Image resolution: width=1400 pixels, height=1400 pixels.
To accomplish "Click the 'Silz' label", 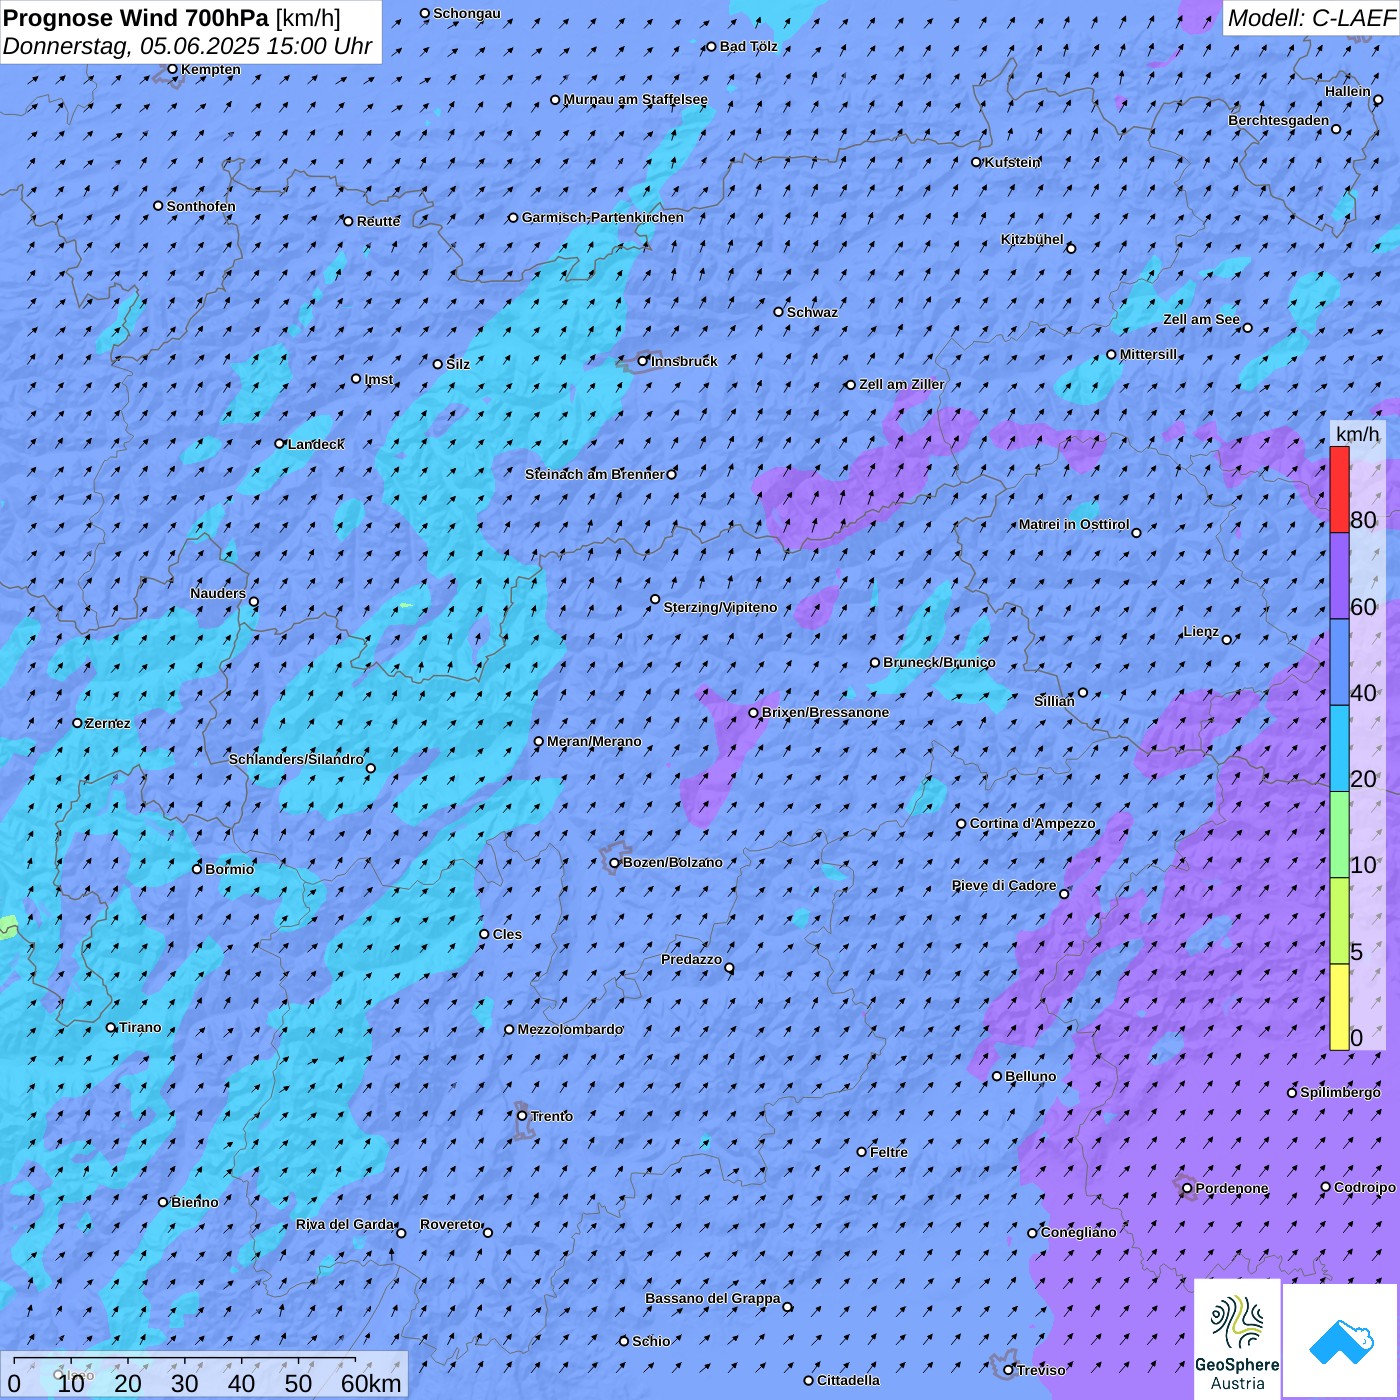I will point(457,364).
